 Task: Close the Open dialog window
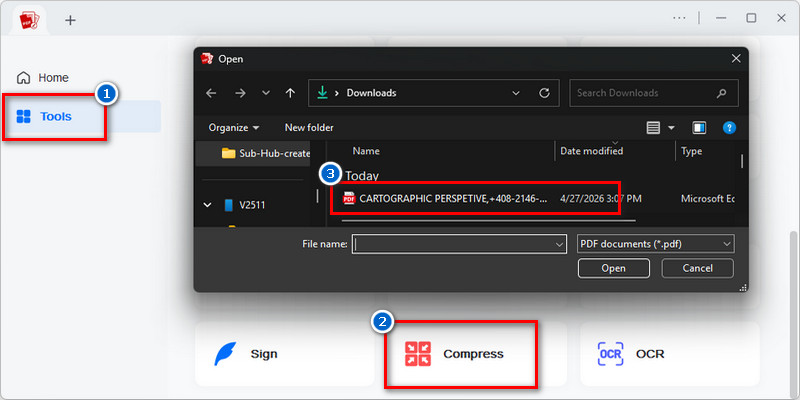(x=736, y=59)
